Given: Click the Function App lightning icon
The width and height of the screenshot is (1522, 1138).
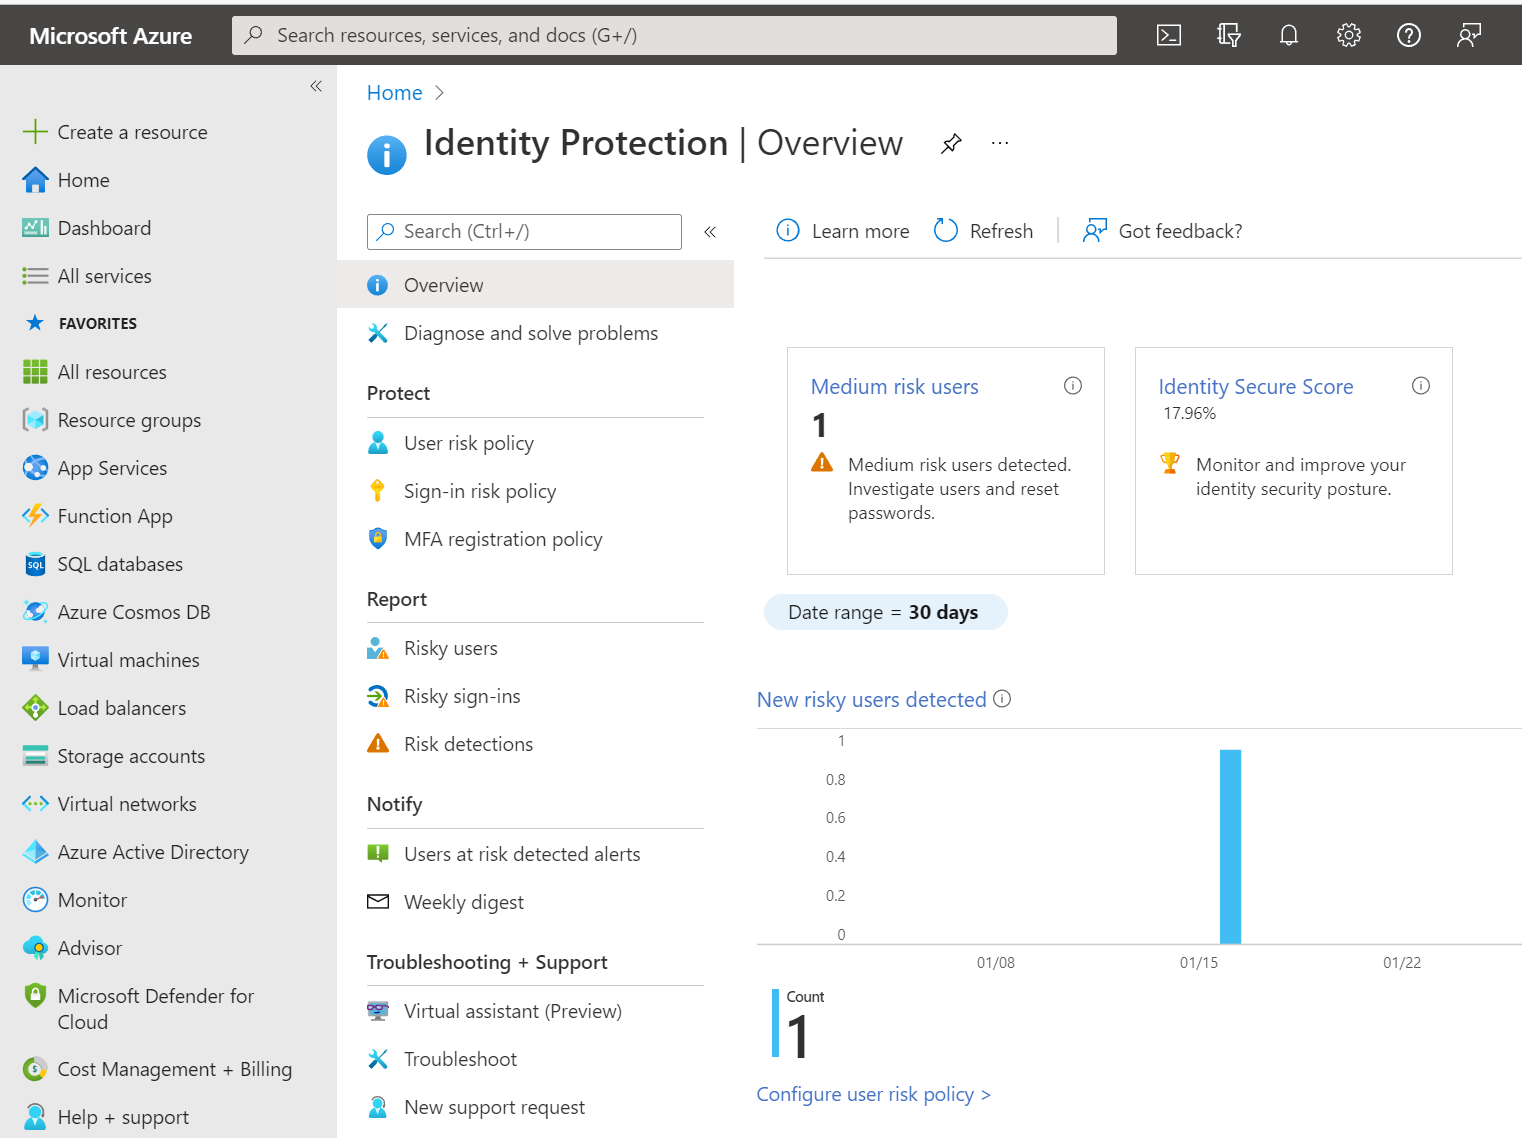Looking at the screenshot, I should tap(35, 515).
